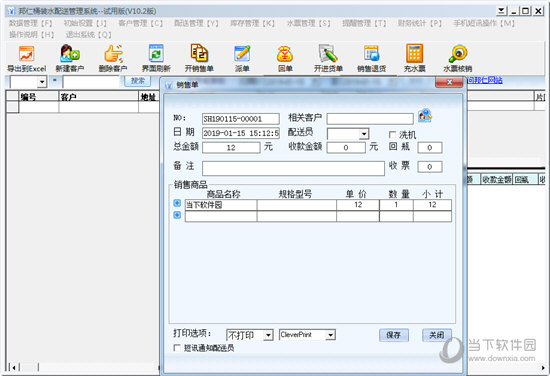
Task: Open the 手机短讯操作 [M] menu
Action: [x=484, y=24]
